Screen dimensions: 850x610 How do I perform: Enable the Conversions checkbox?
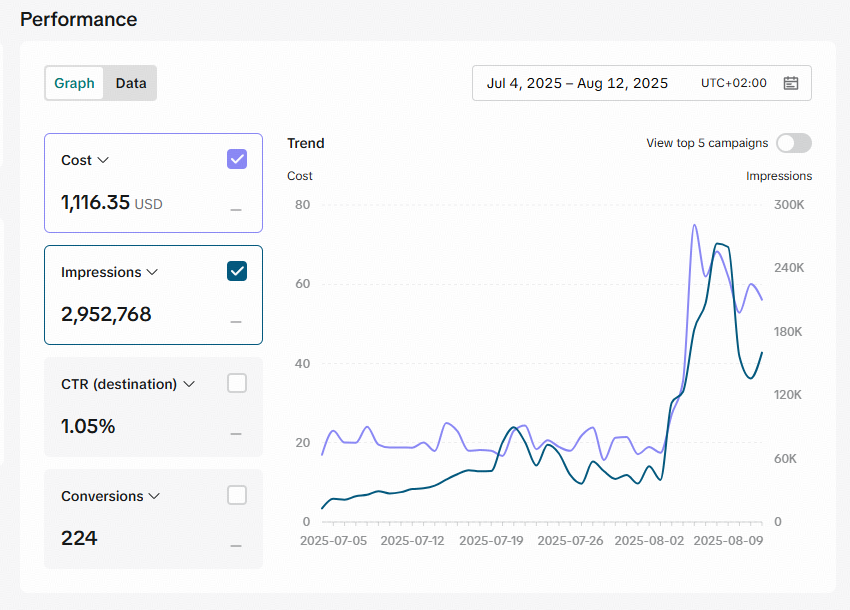click(x=237, y=495)
